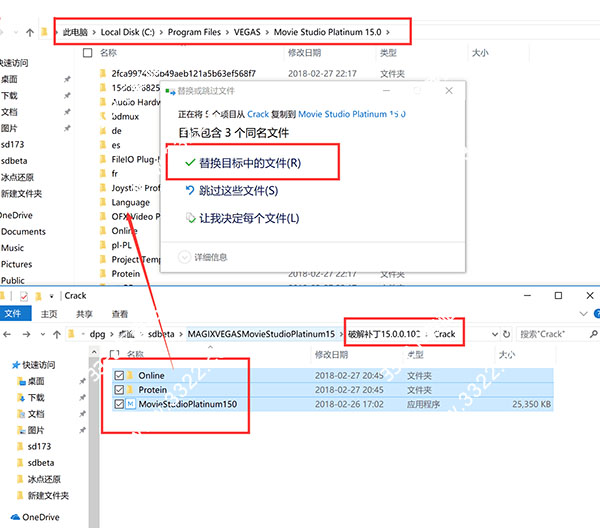This screenshot has height=528, width=600.
Task: Go up one level in Crack window
Action: pos(57,334)
